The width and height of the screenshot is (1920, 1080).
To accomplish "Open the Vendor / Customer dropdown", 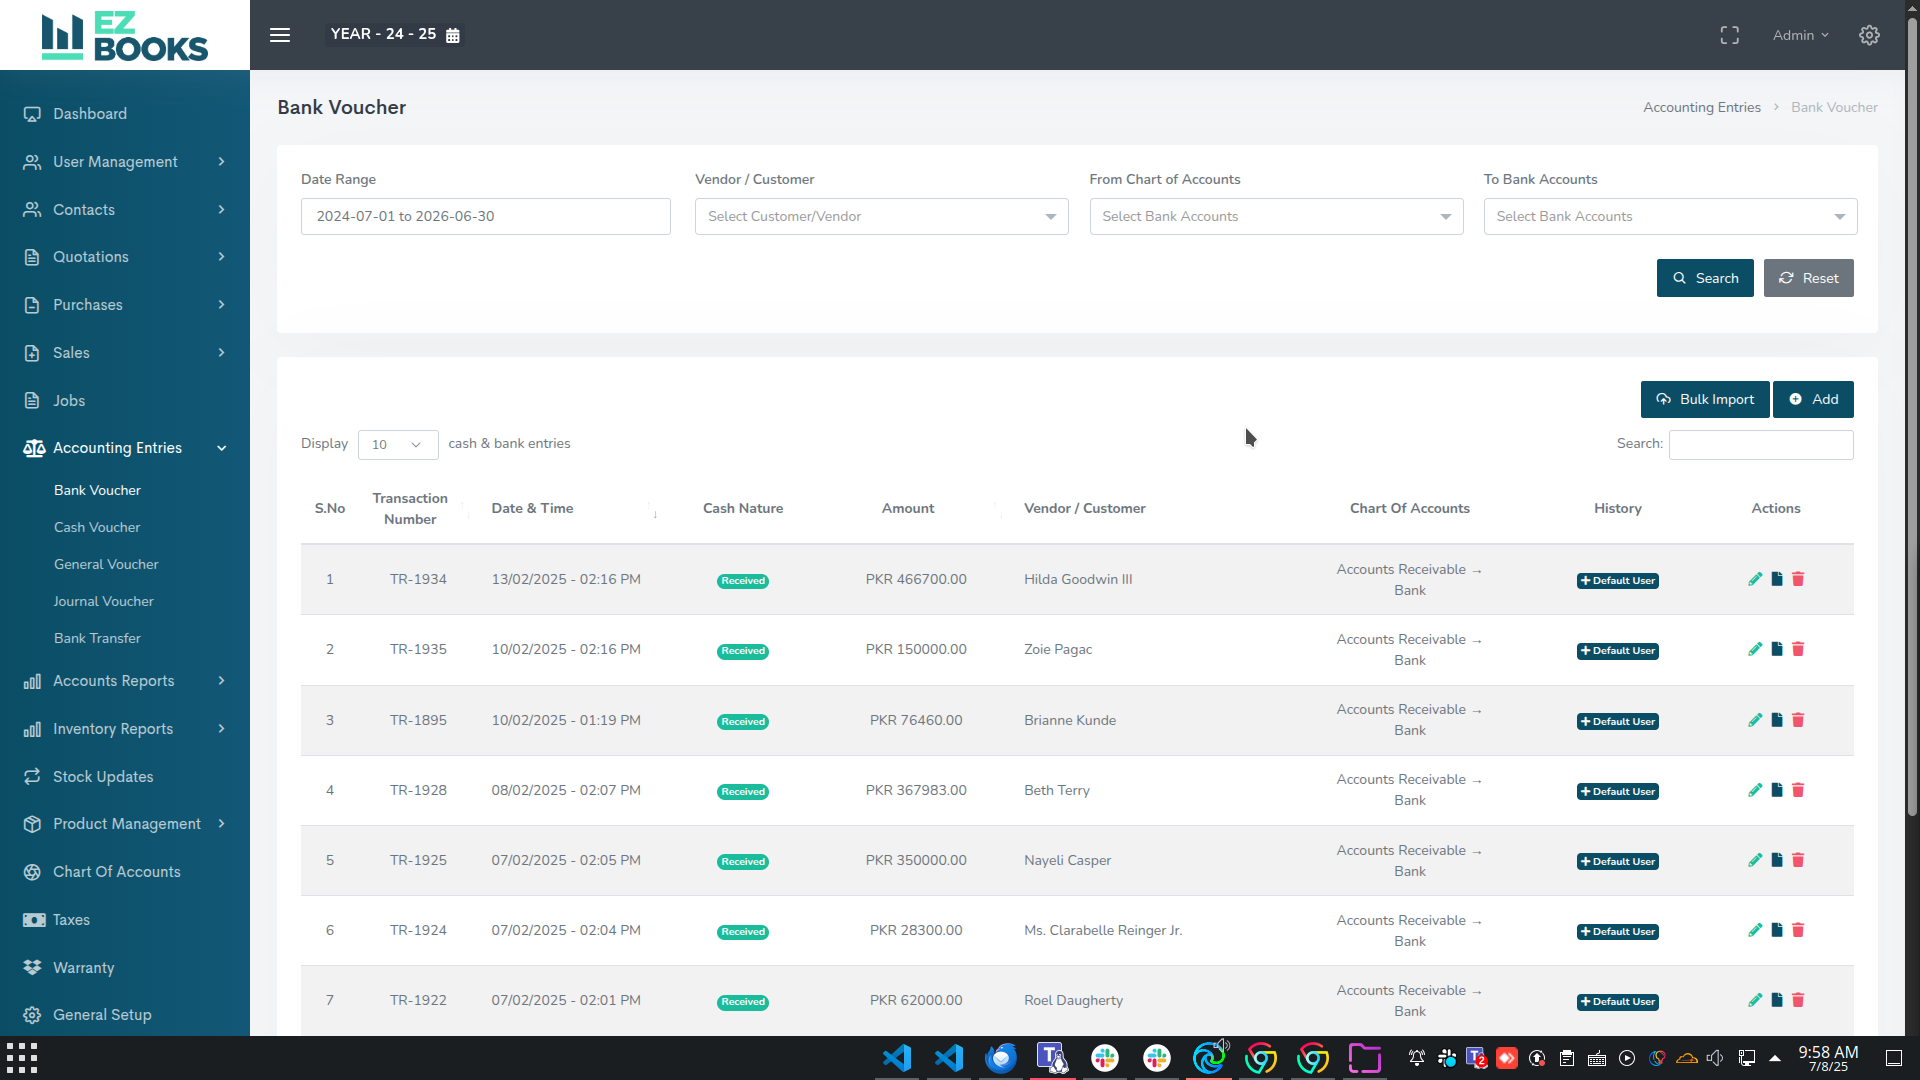I will (881, 216).
